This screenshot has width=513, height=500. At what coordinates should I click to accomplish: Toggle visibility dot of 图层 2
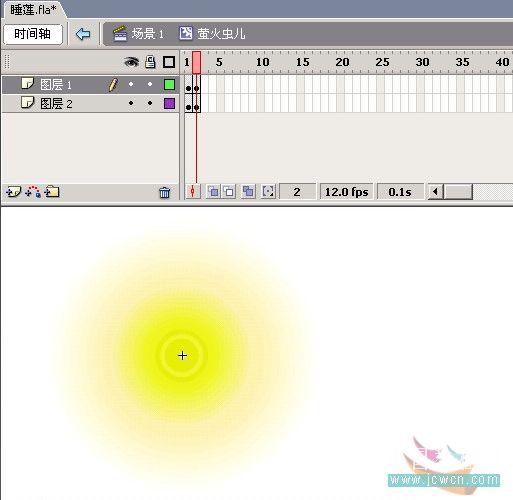(x=131, y=103)
